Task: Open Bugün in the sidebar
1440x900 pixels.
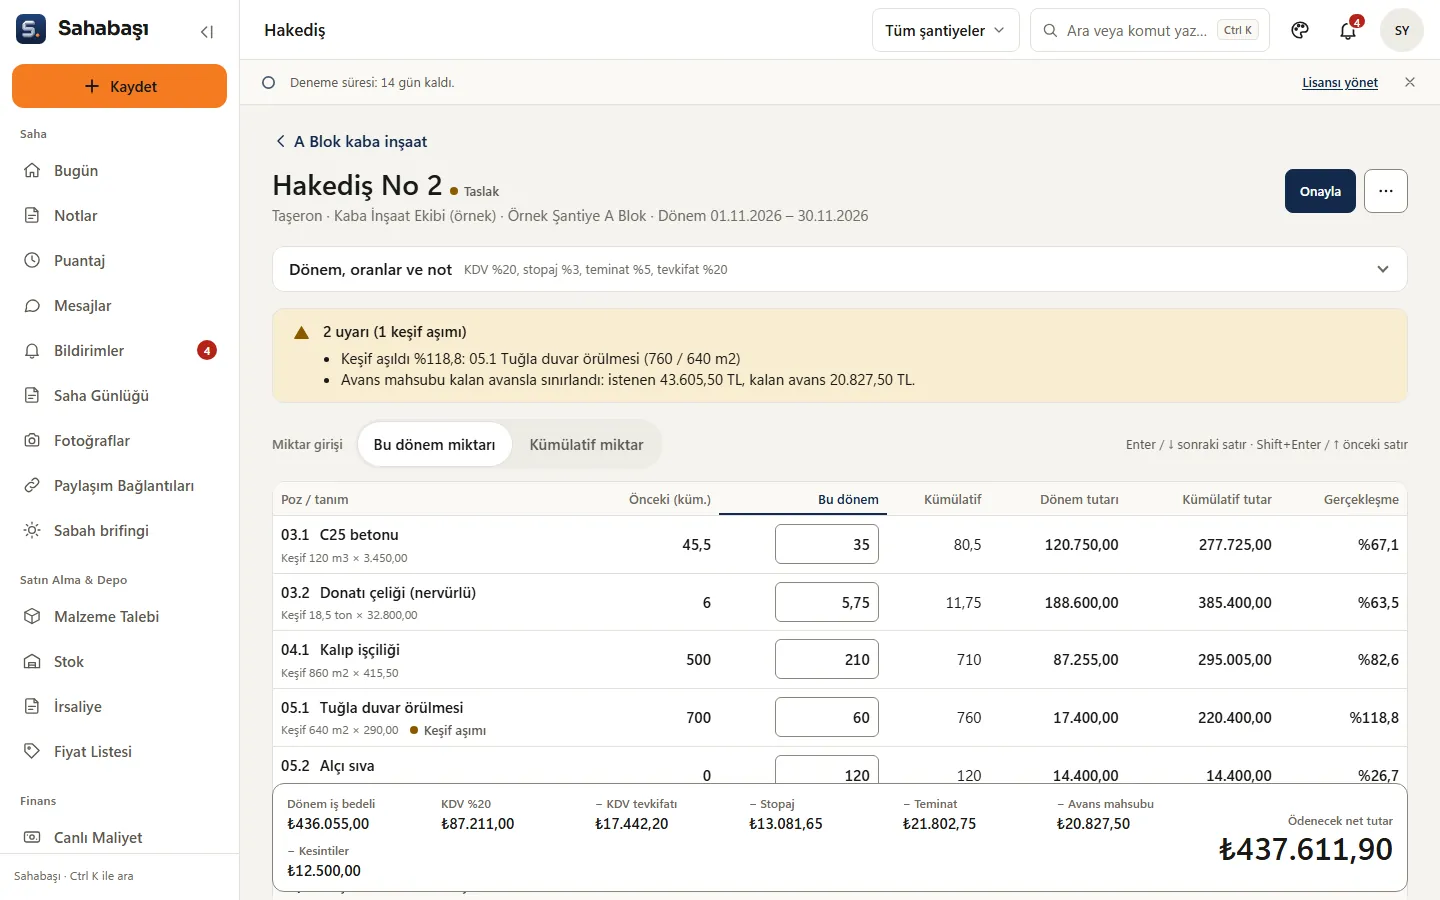Action: [120, 170]
